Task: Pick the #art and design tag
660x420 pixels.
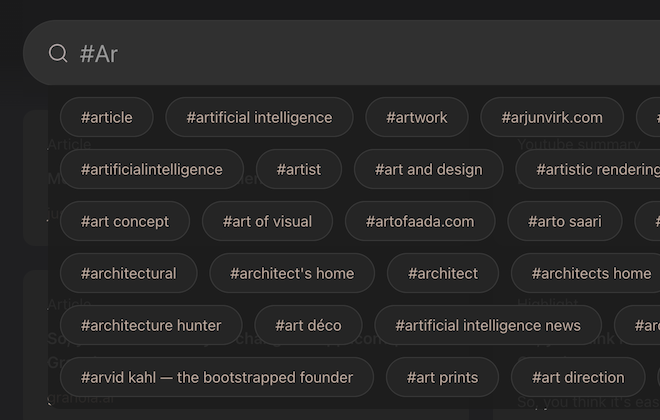Action: tap(428, 169)
